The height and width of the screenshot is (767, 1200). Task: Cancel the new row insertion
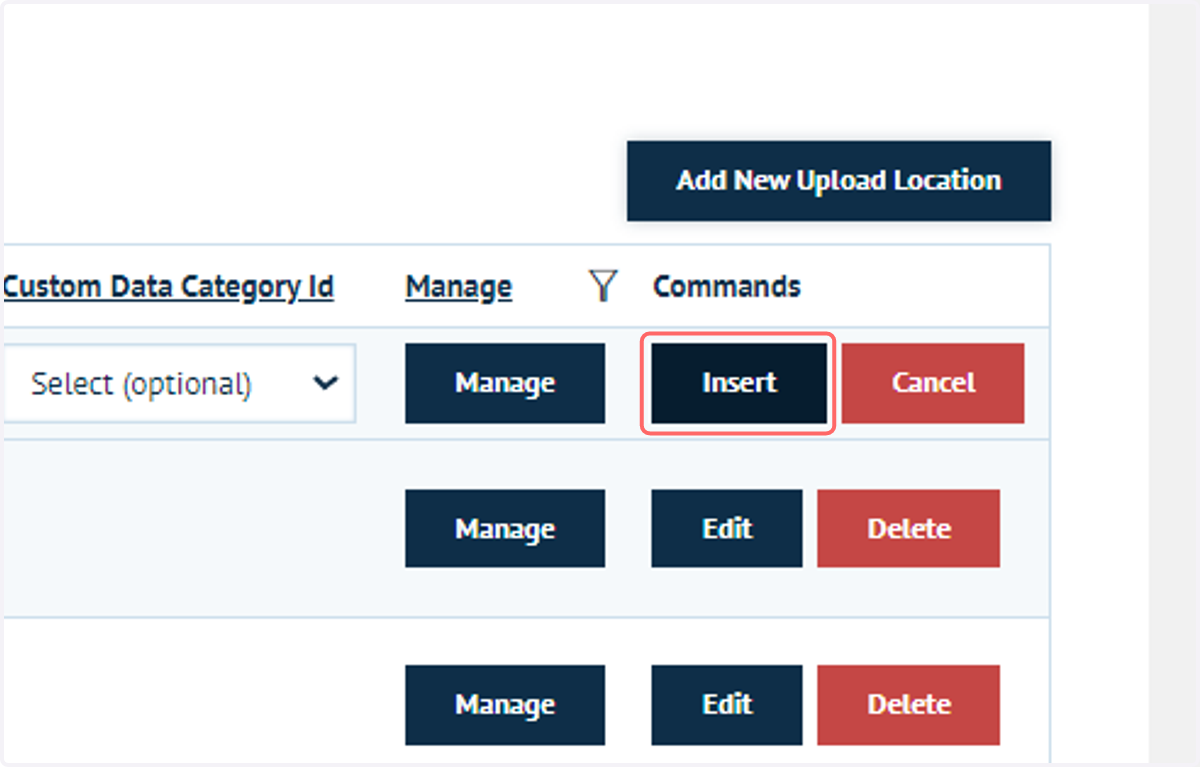point(933,383)
